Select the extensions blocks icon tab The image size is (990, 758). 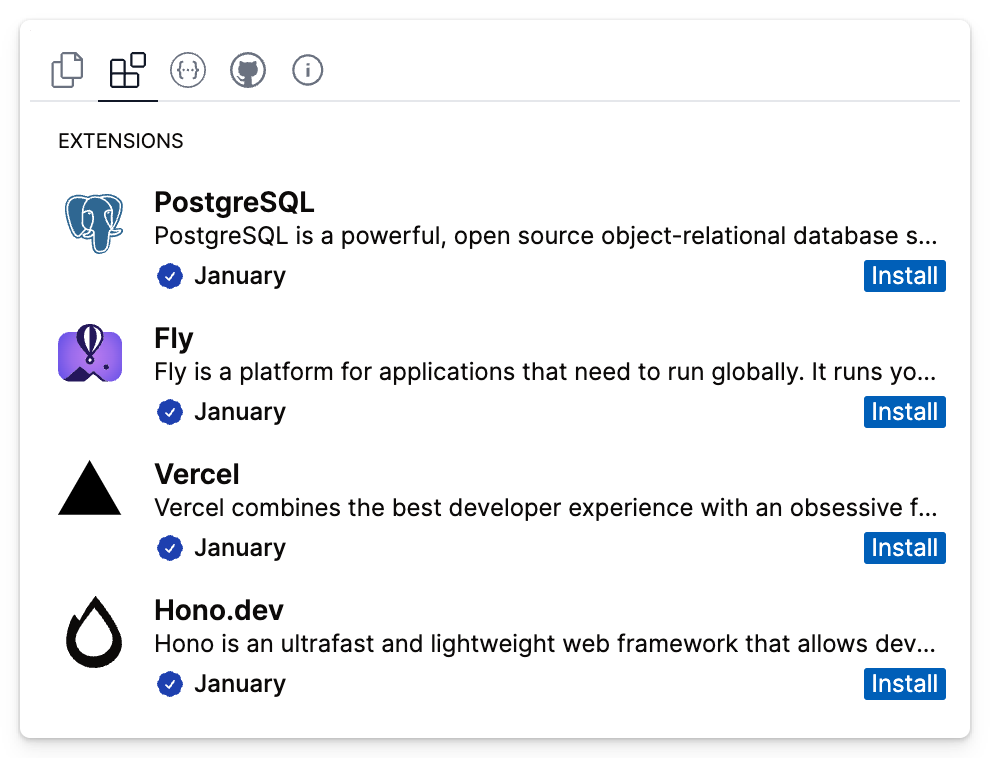pos(128,71)
